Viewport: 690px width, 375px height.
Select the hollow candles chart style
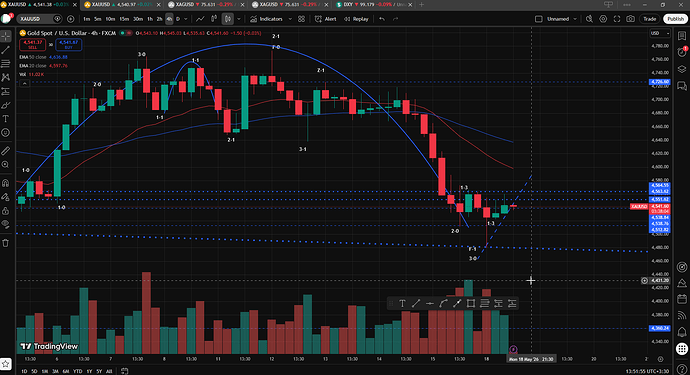click(x=214, y=19)
